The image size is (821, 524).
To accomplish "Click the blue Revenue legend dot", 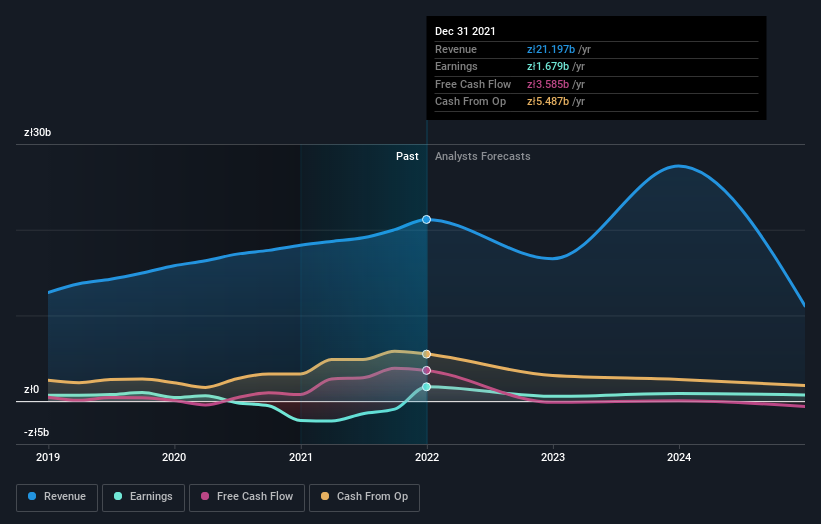I will click(x=32, y=496).
